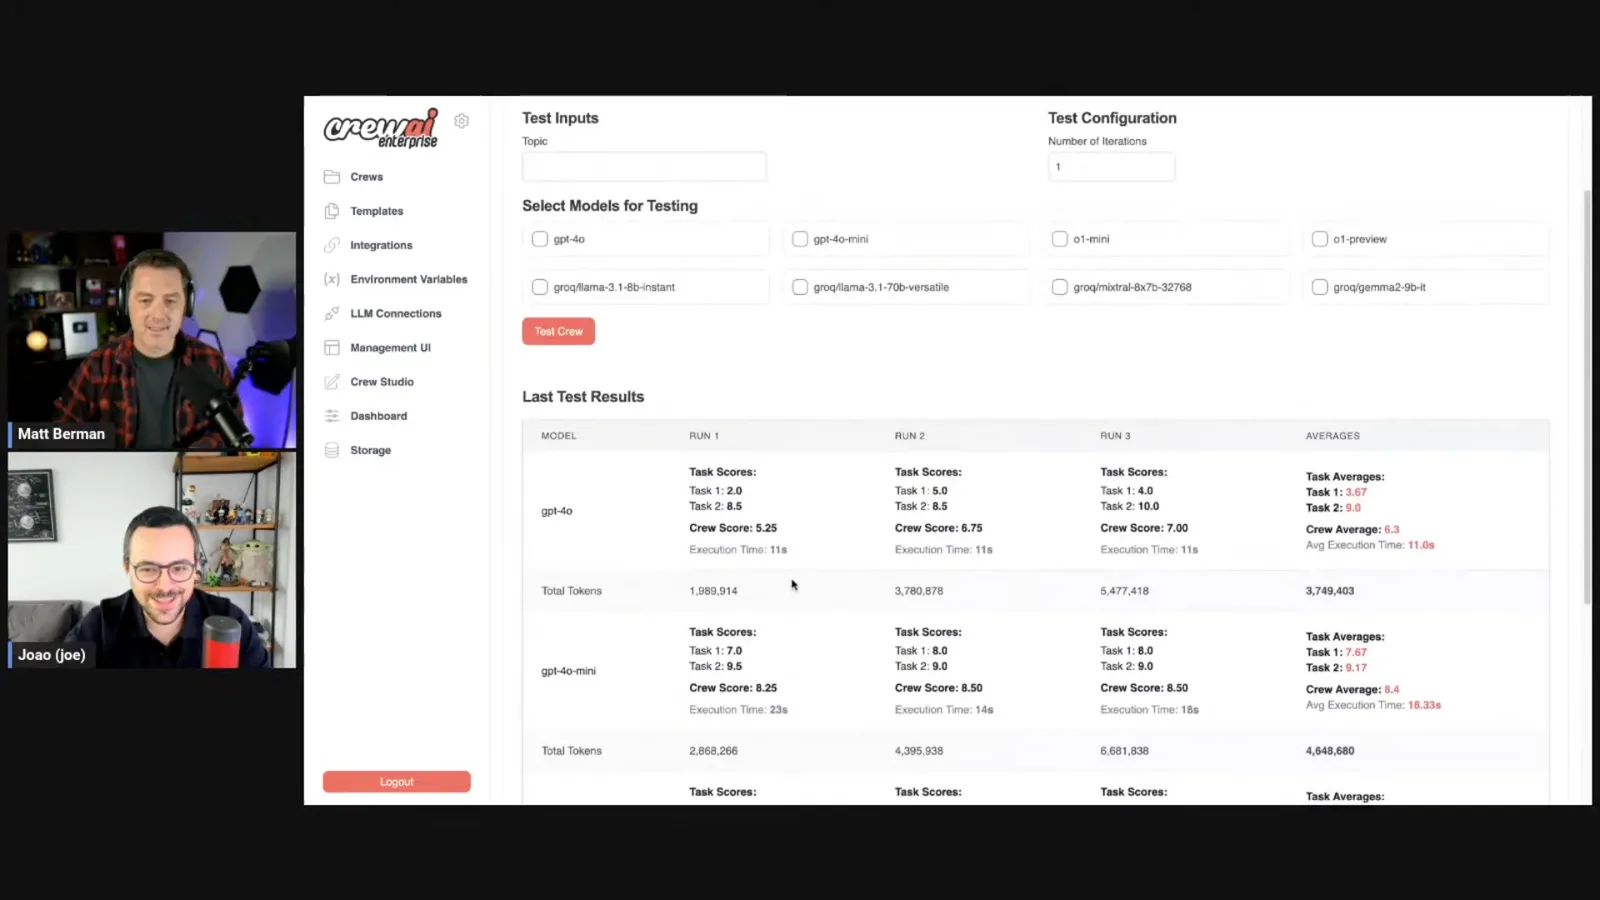1600x900 pixels.
Task: Click the gpt-4o row label in results
Action: [557, 511]
